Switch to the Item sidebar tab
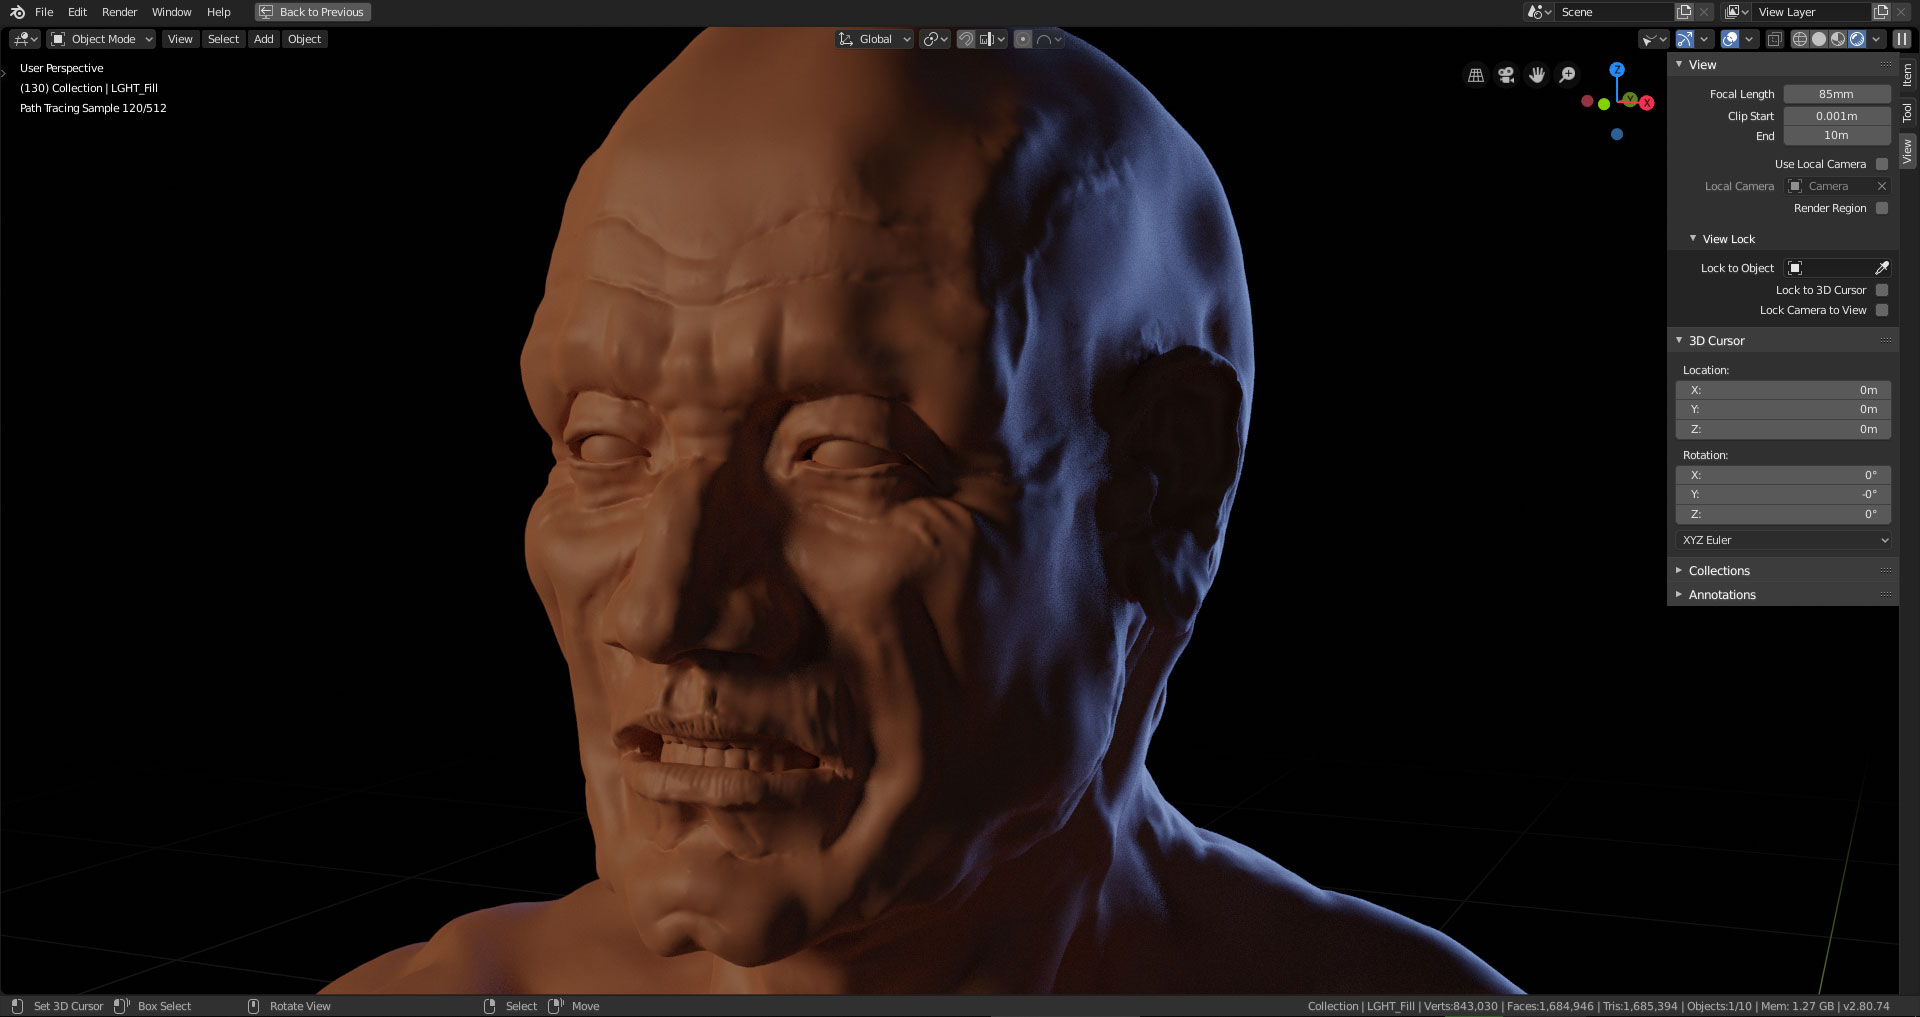 tap(1907, 74)
